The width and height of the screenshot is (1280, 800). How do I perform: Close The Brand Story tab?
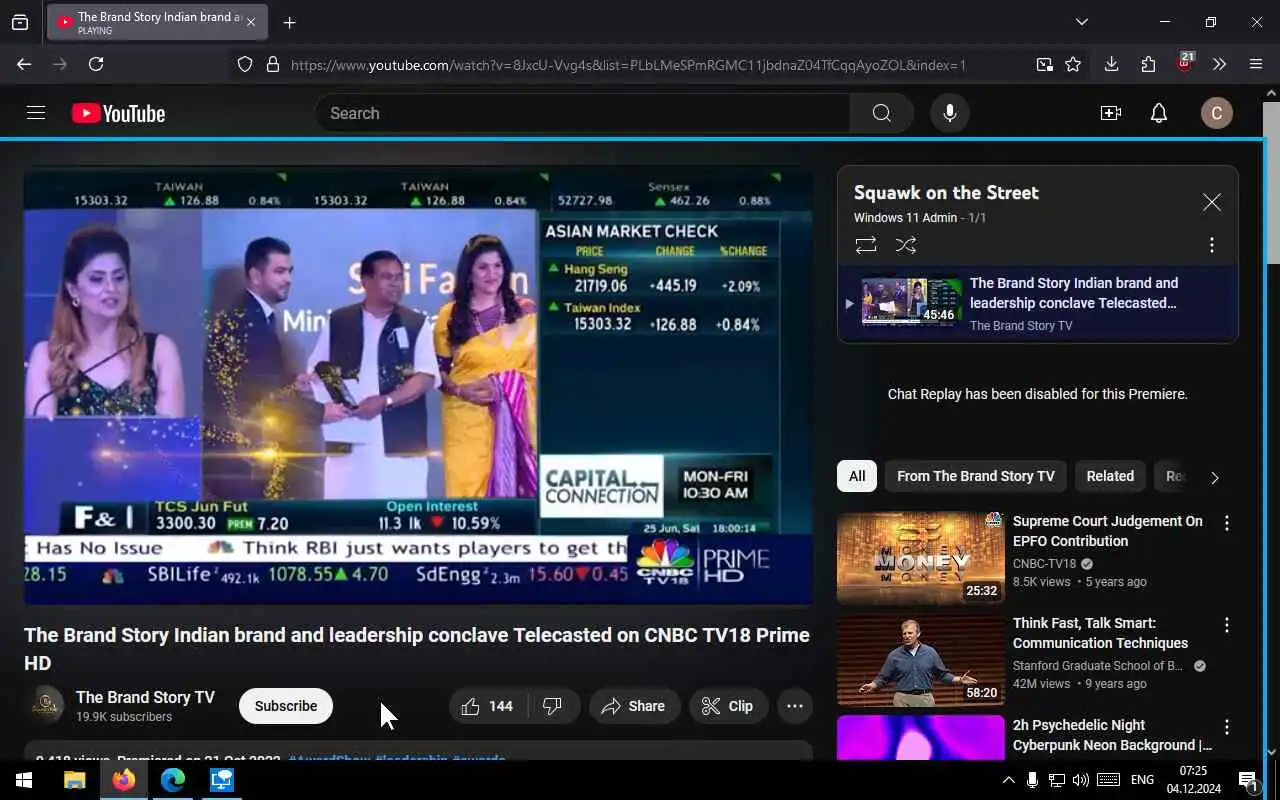coord(250,22)
